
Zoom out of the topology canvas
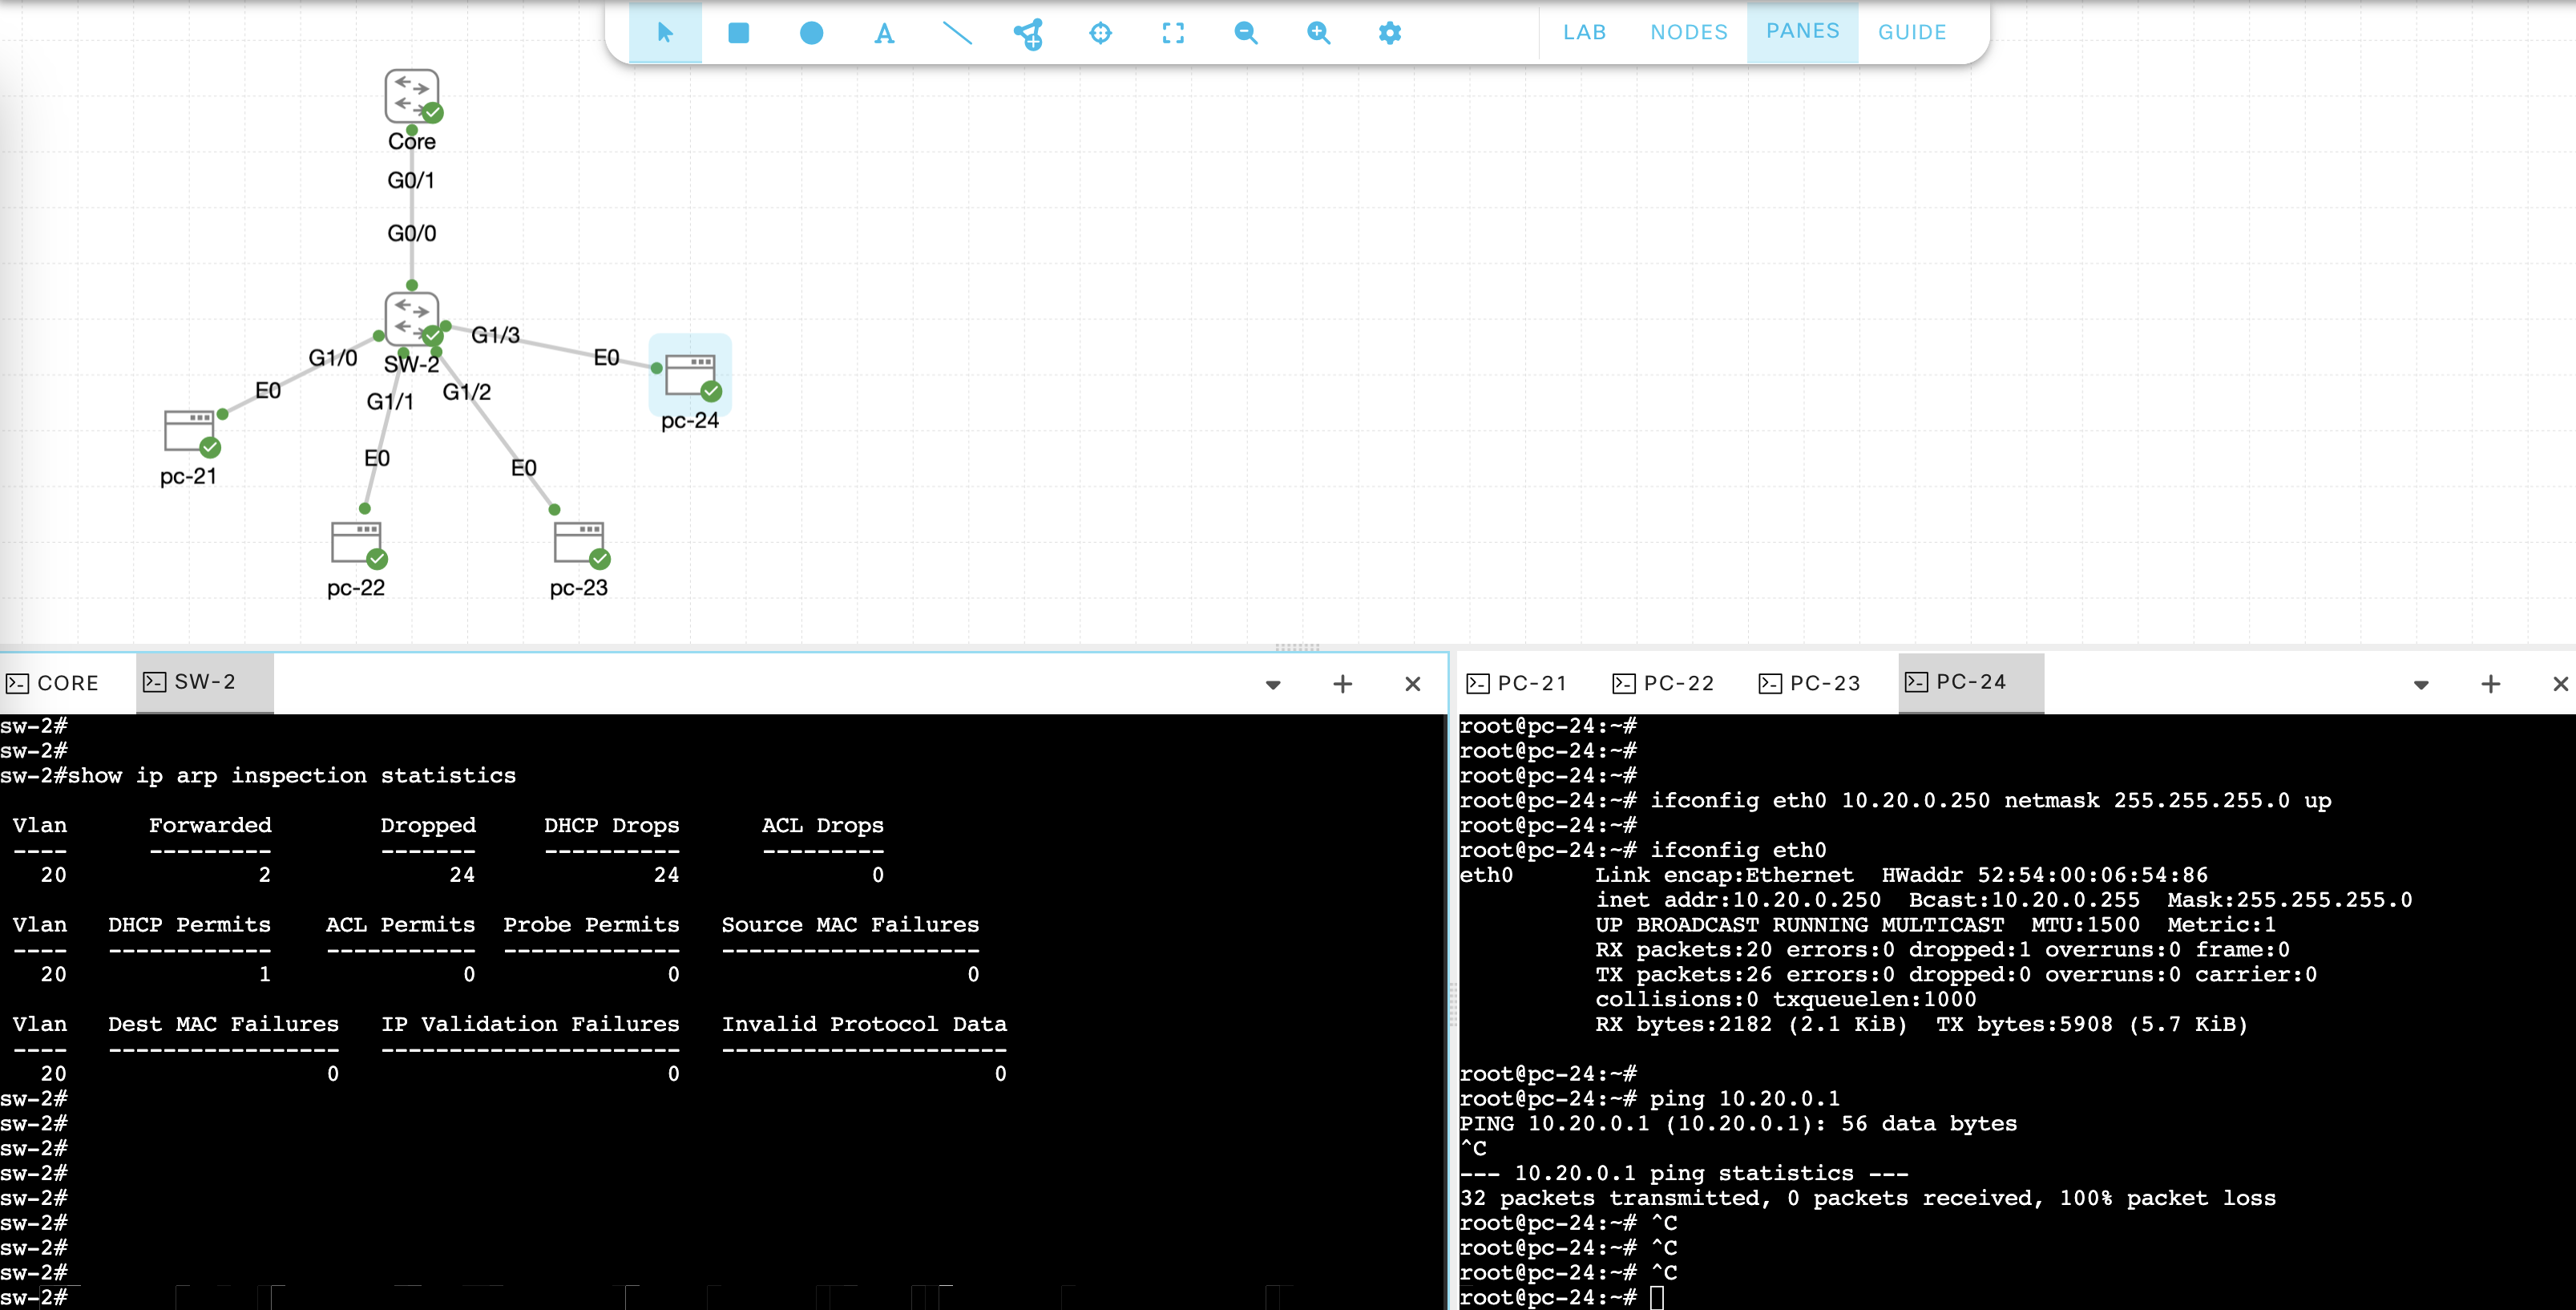click(1245, 33)
